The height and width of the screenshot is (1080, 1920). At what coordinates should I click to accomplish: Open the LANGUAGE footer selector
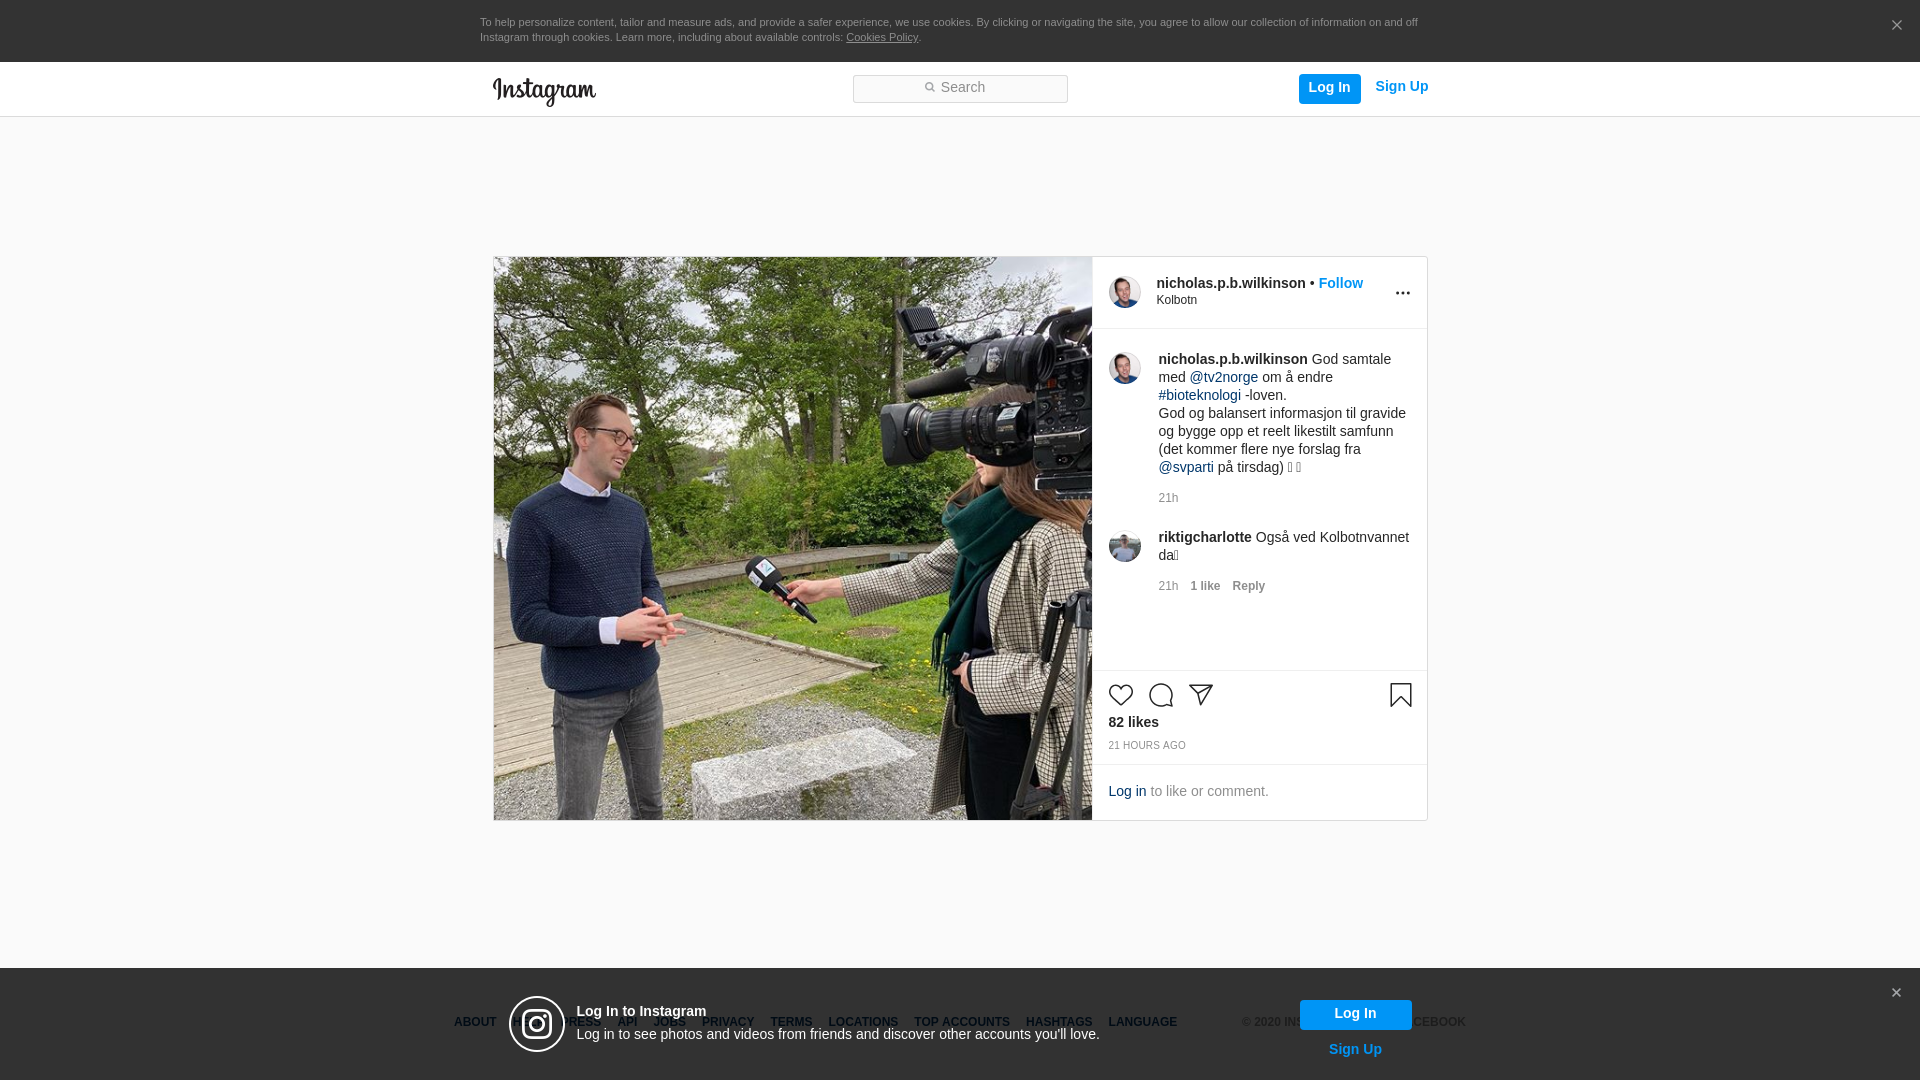(1142, 1022)
